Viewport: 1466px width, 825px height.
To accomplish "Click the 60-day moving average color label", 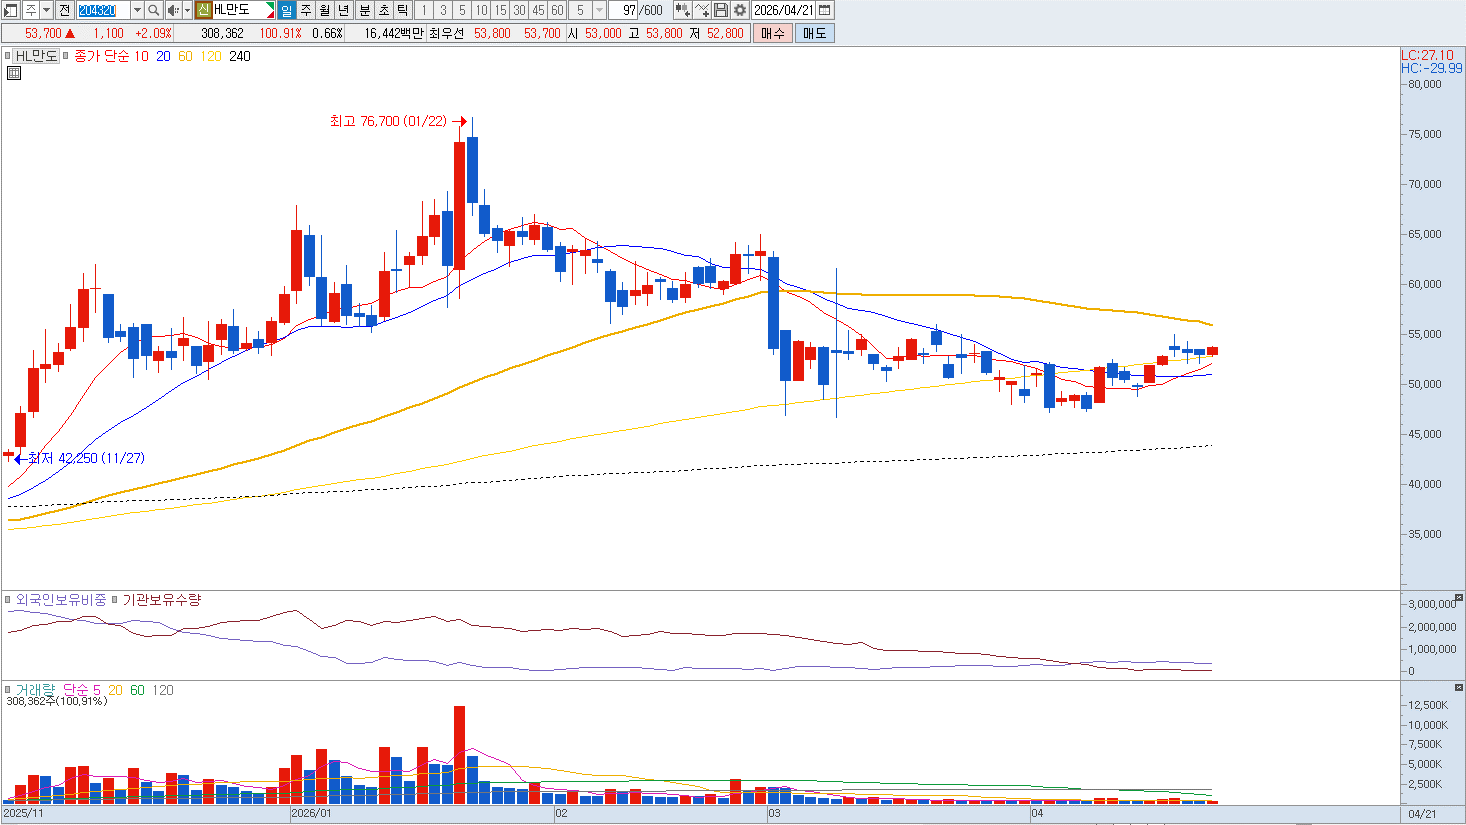I will click(185, 56).
